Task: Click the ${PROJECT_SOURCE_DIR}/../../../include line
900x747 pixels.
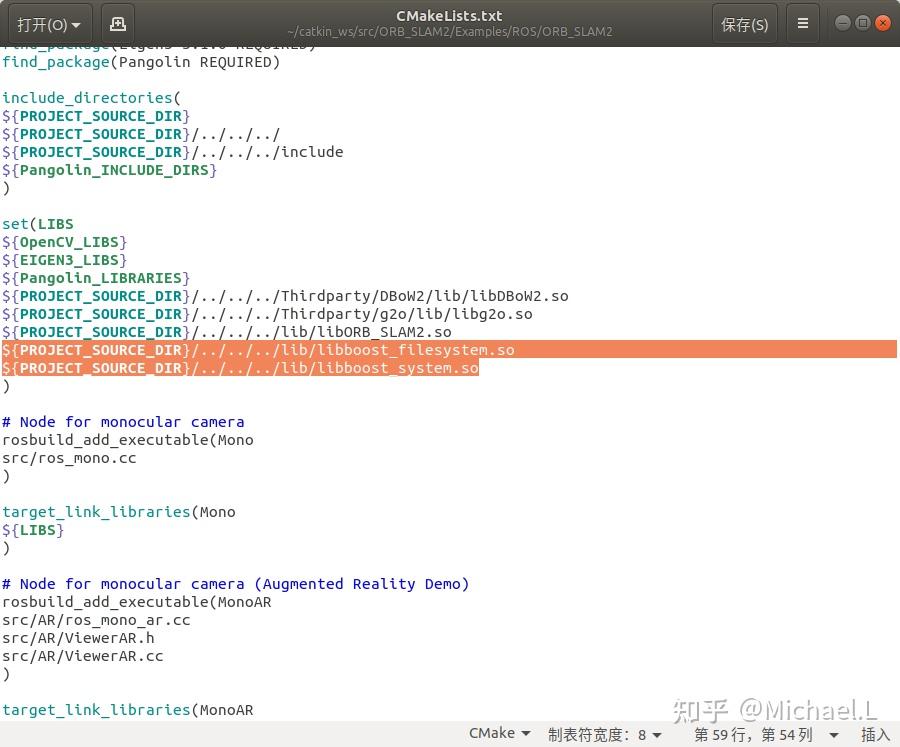Action: pos(173,152)
